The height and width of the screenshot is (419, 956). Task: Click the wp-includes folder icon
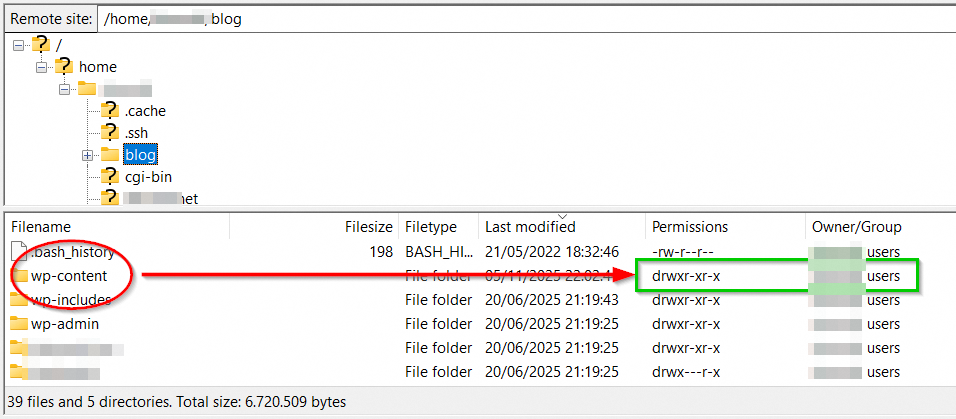19,299
